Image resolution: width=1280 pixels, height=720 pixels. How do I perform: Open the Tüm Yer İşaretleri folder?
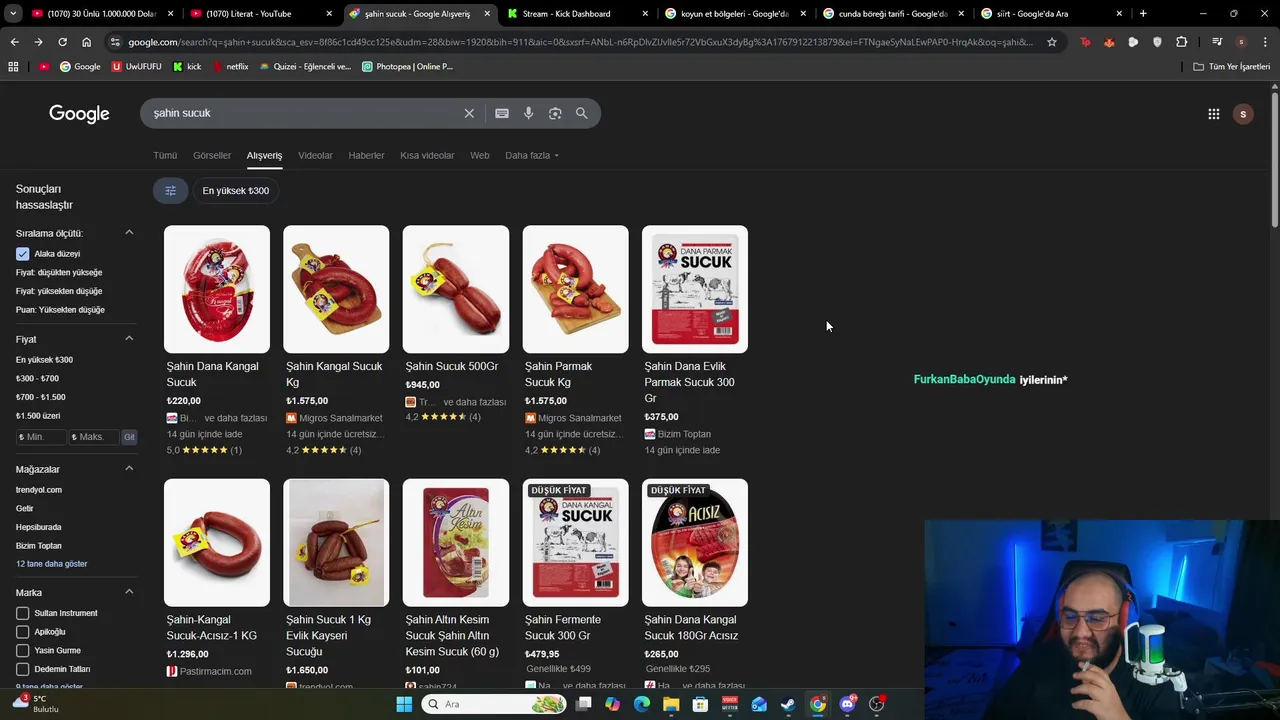[1232, 67]
